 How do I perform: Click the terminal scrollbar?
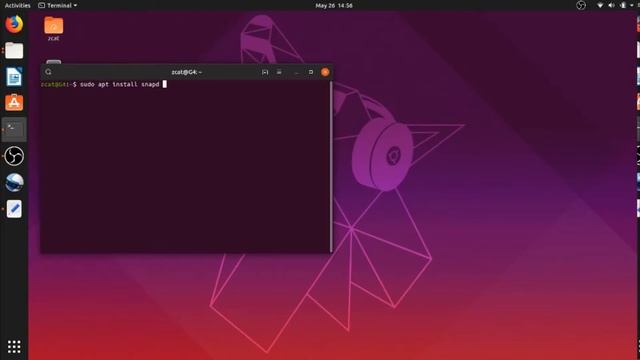[331, 167]
